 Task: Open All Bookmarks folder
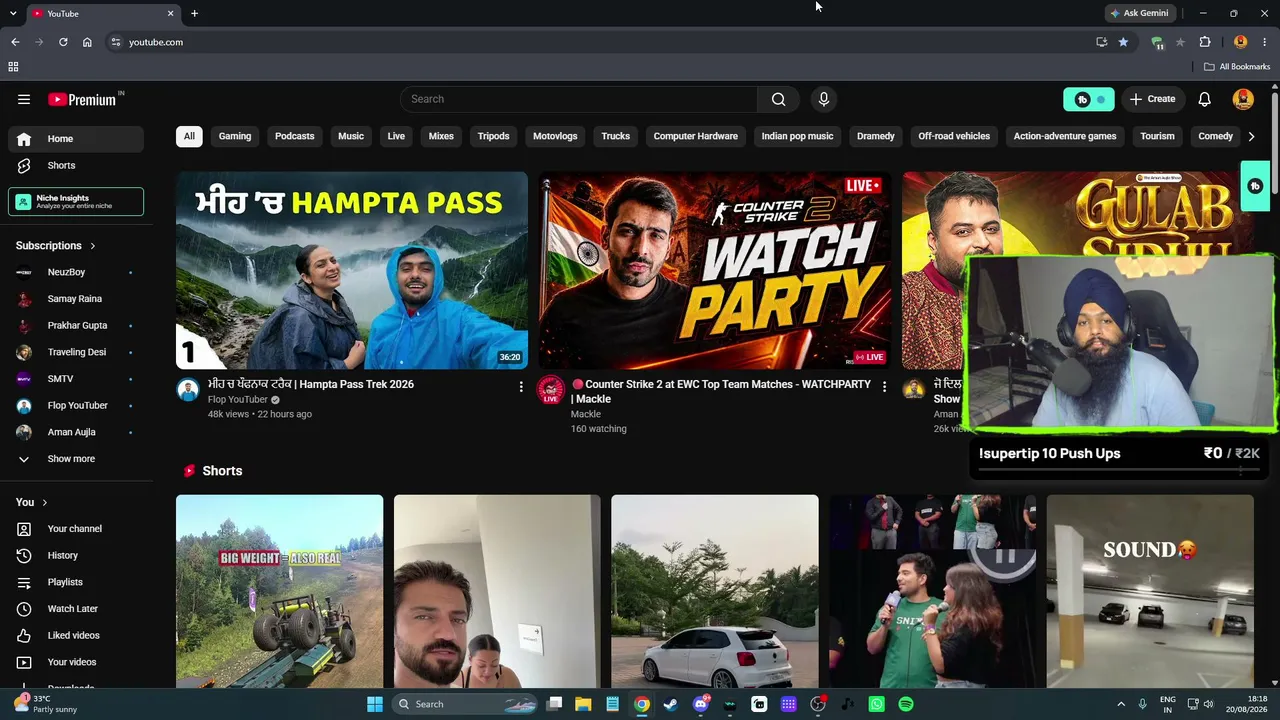1237,67
